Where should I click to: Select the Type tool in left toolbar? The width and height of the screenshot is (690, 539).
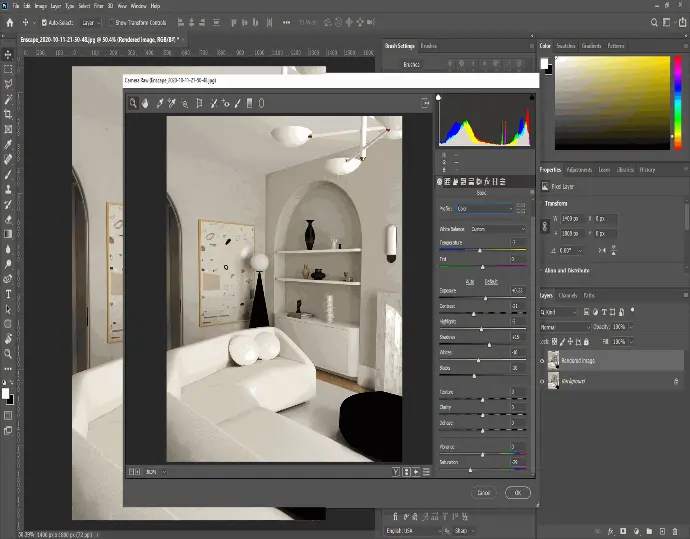coord(8,294)
